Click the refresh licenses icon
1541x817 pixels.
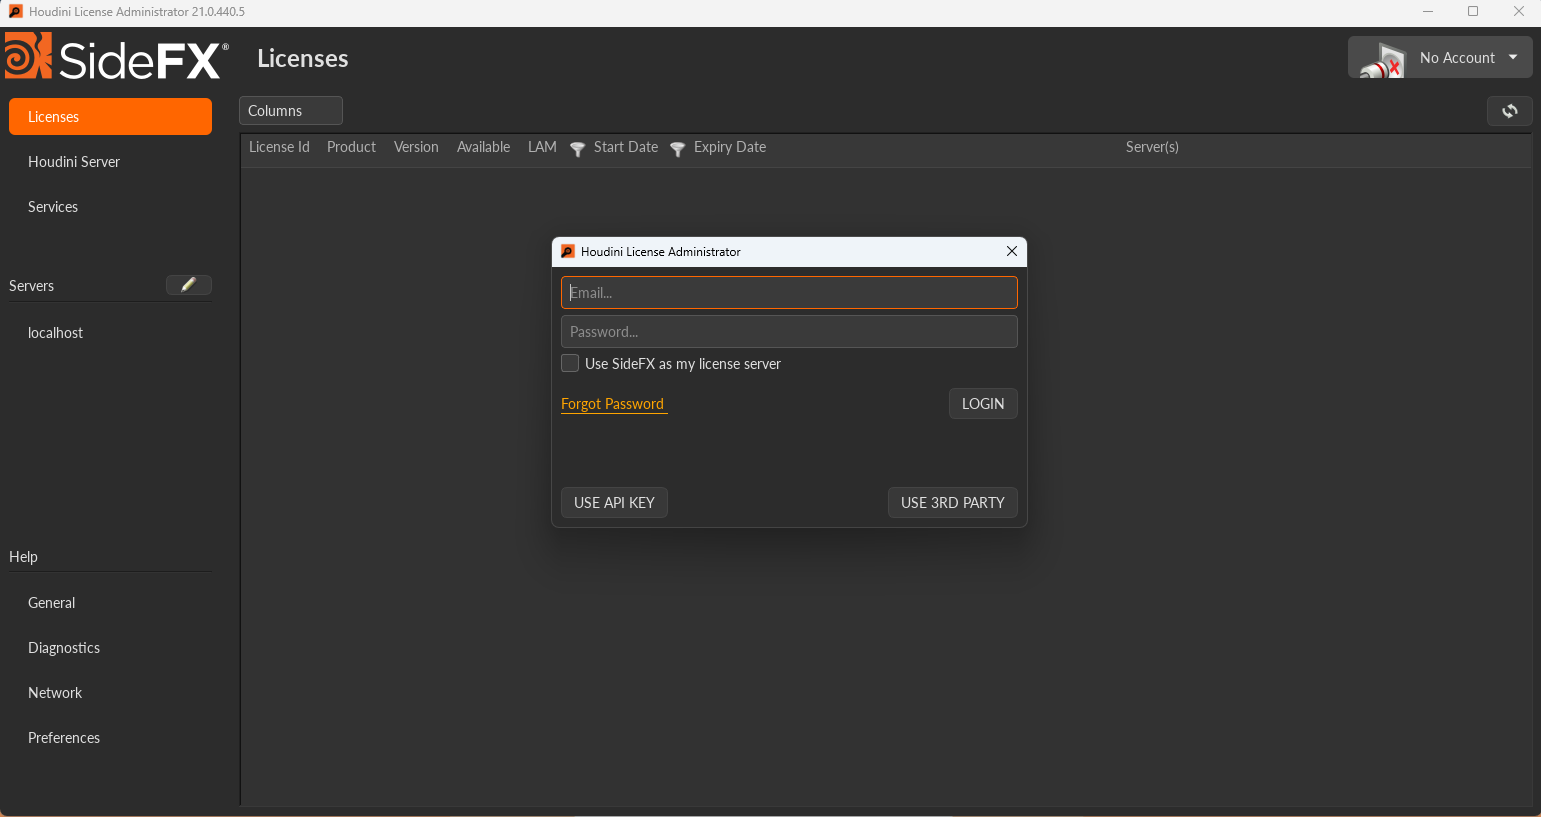(x=1509, y=111)
